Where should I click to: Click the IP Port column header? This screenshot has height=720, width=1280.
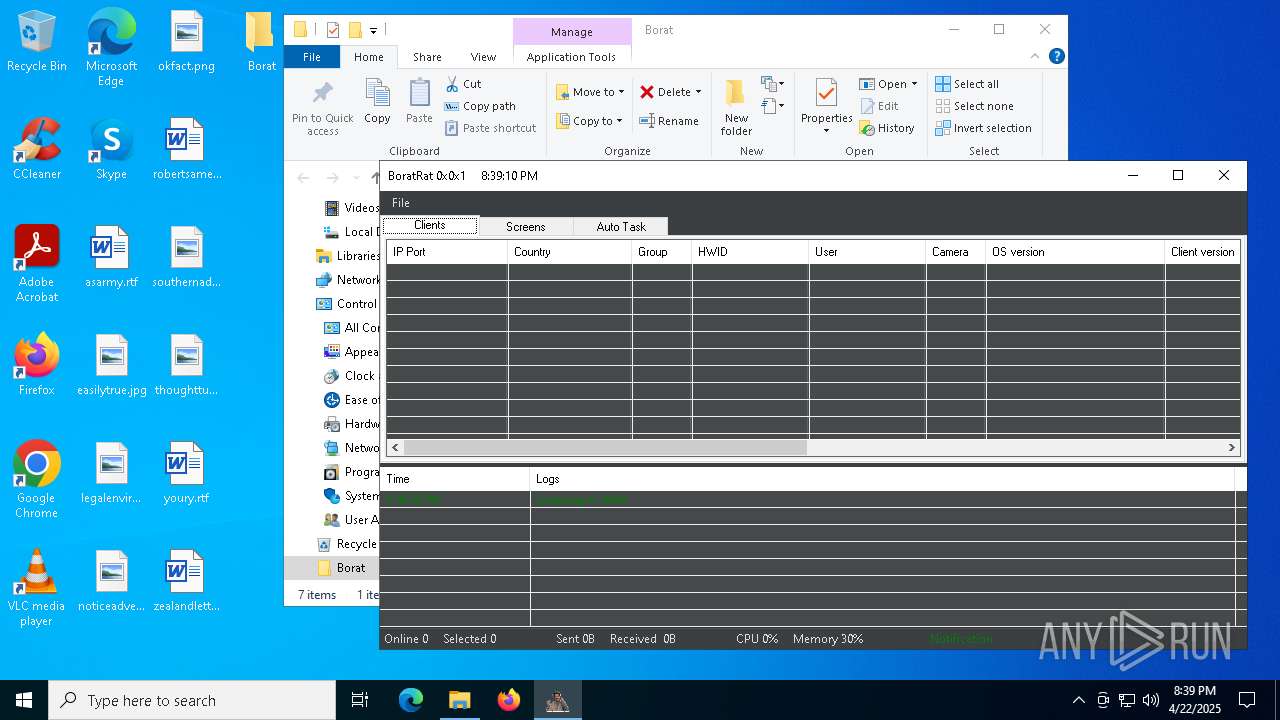447,252
